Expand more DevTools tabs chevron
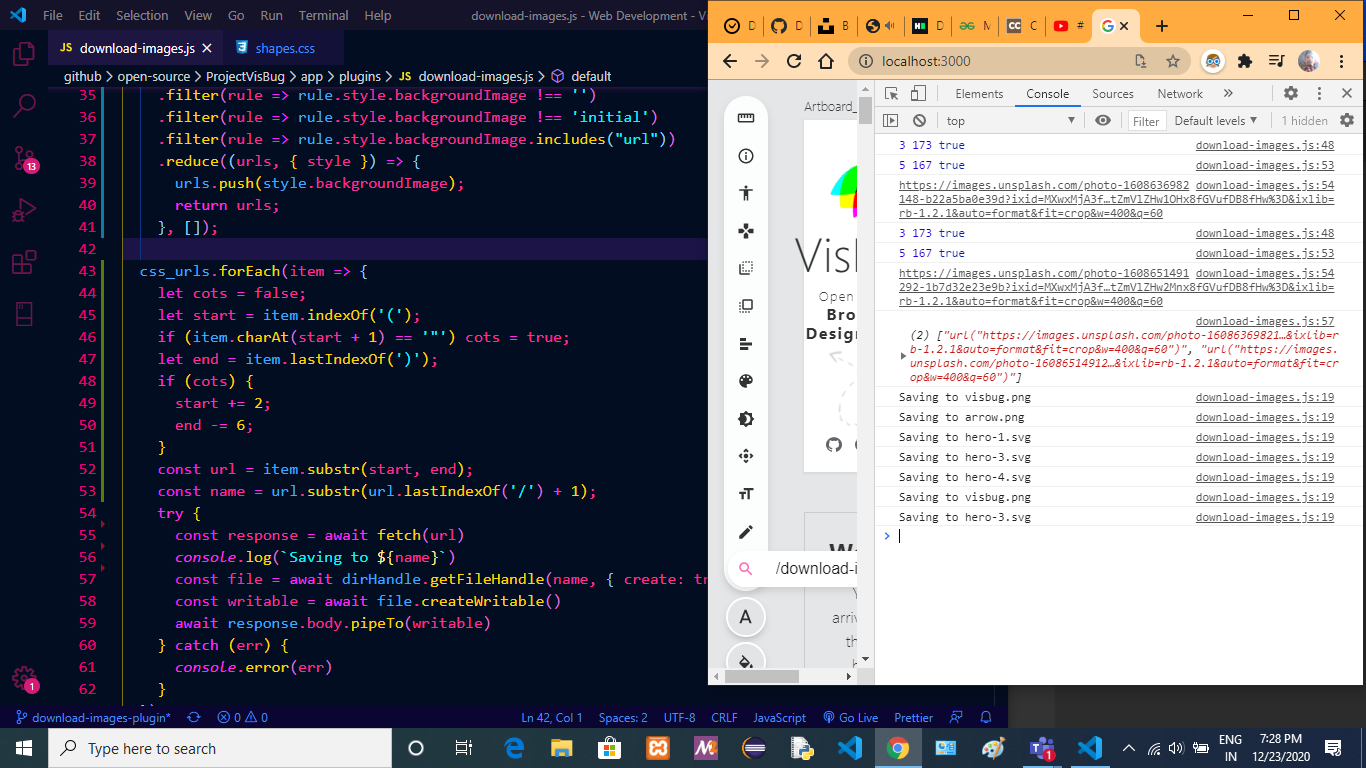This screenshot has width=1366, height=768. pos(1228,93)
